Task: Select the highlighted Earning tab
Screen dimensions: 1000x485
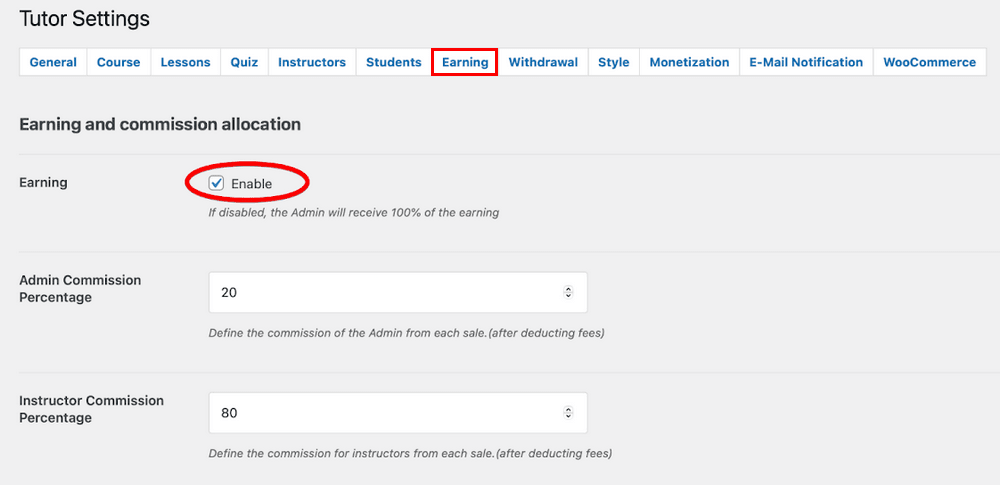Action: [465, 62]
